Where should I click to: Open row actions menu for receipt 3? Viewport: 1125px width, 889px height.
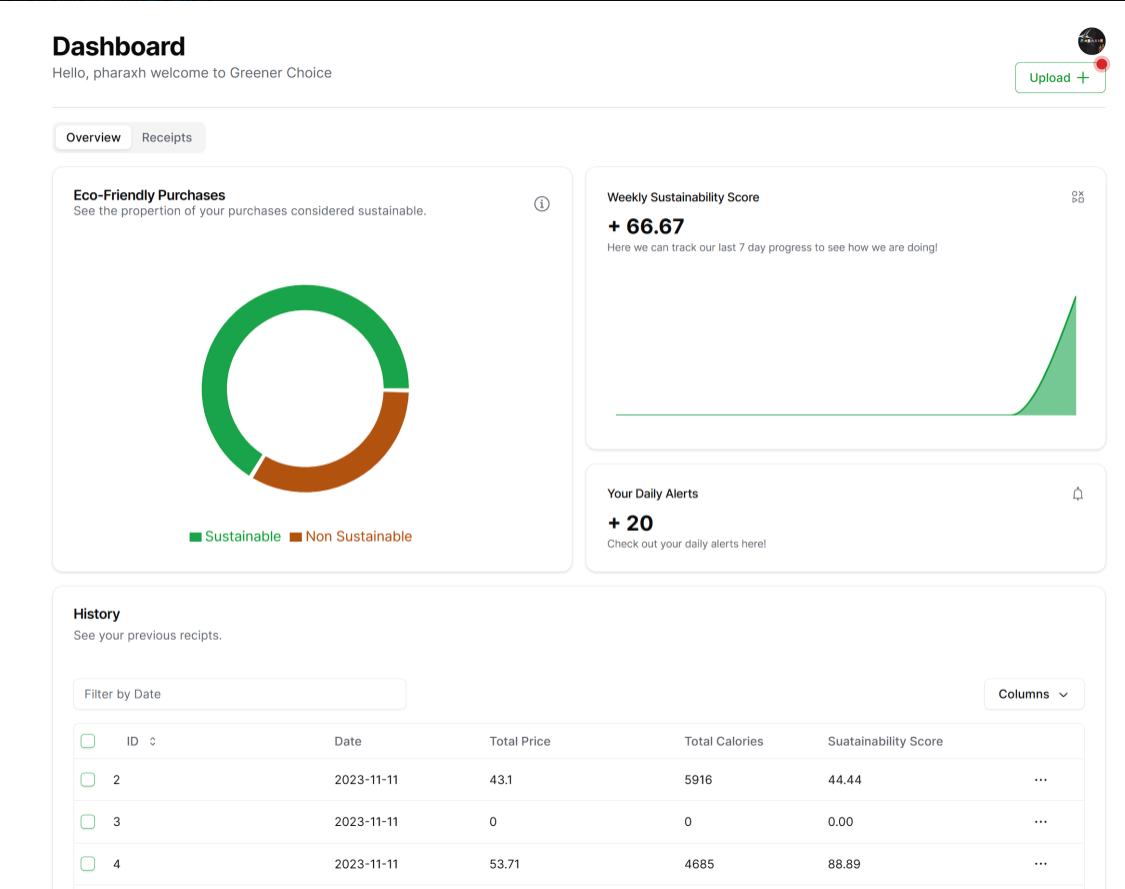click(1040, 822)
